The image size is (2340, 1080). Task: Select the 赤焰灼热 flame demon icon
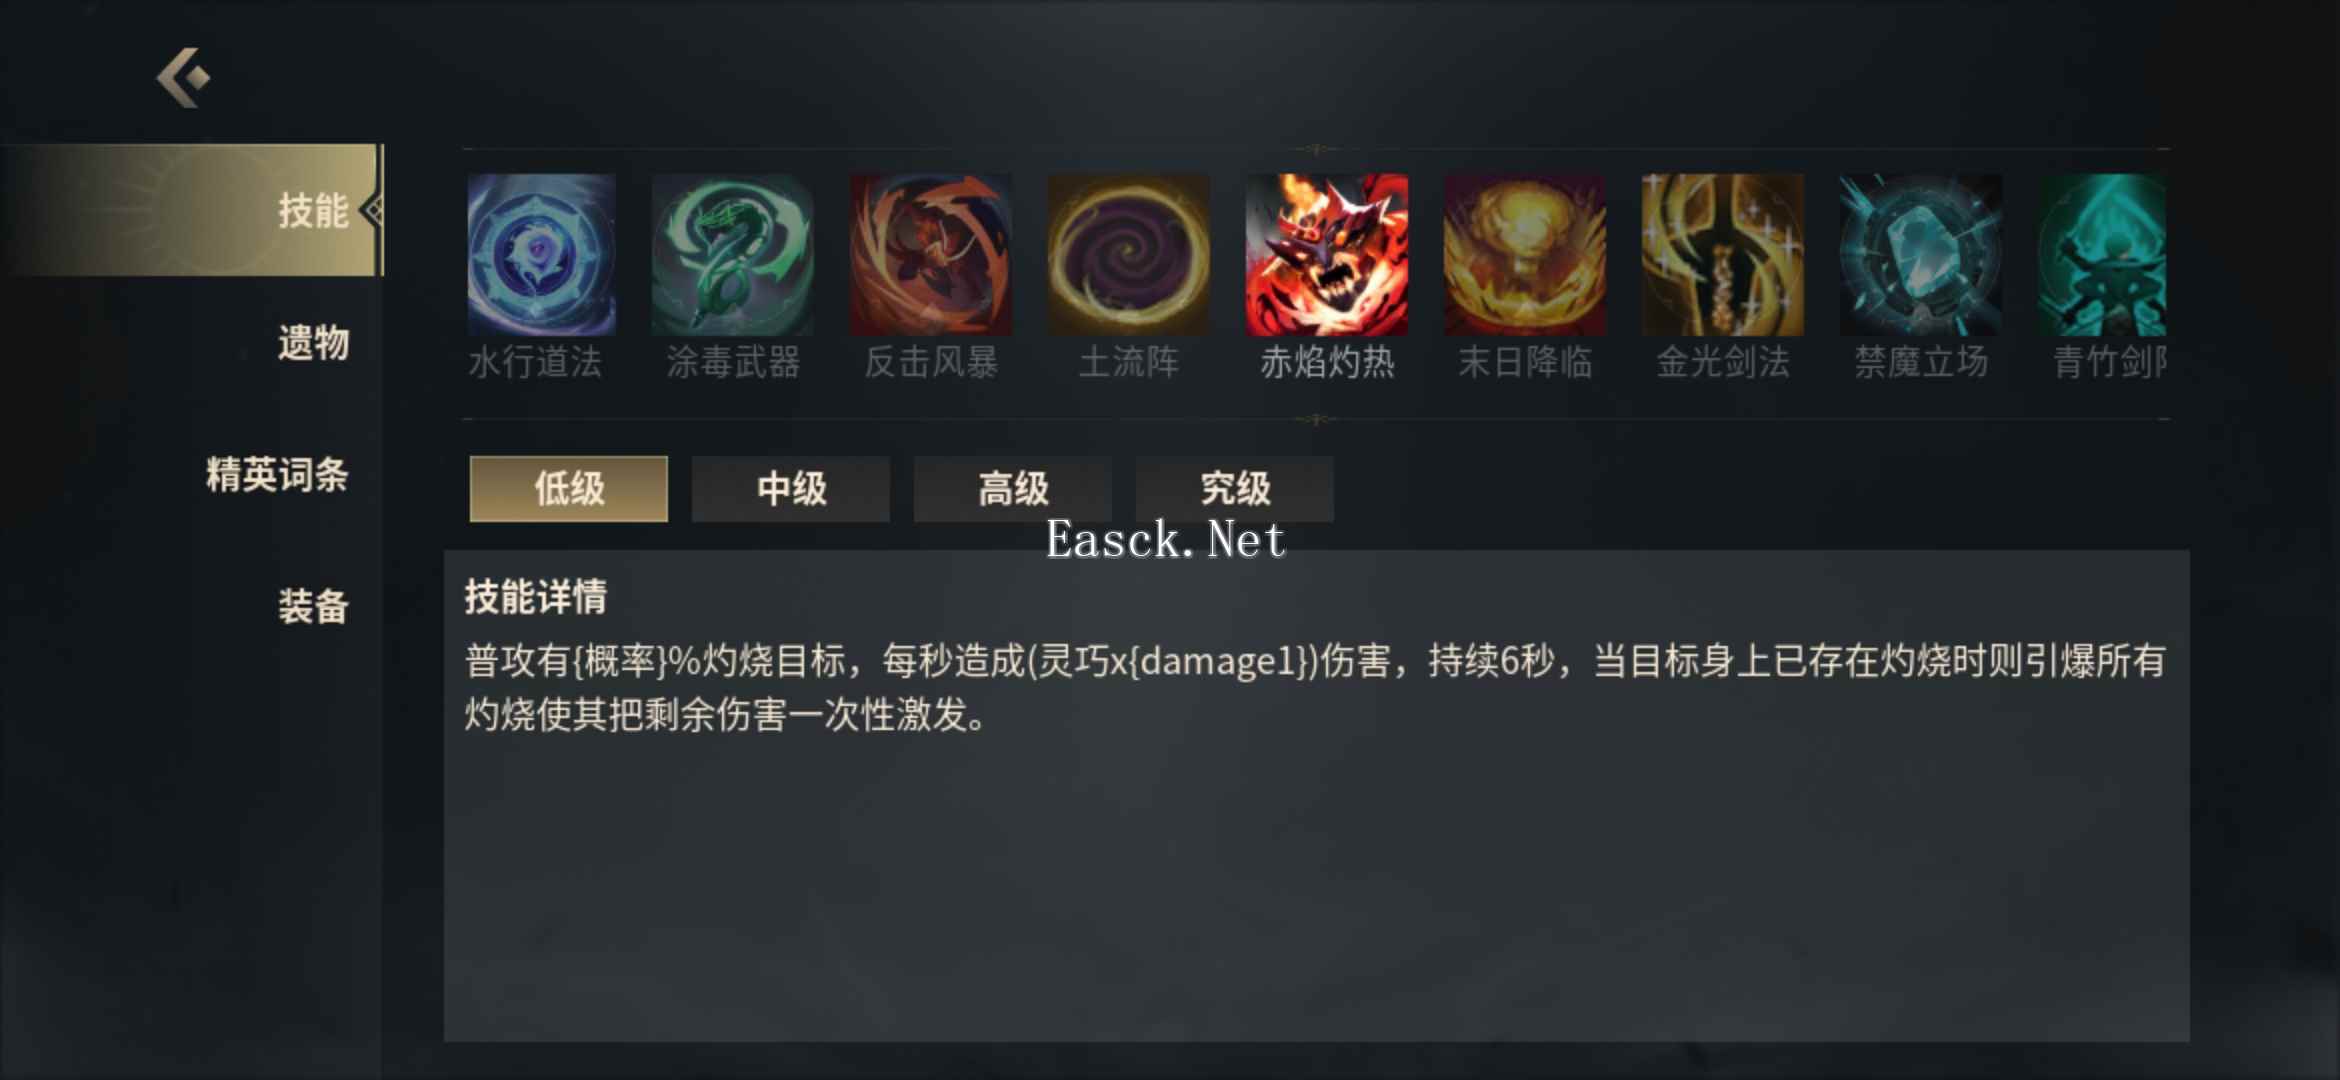tap(1326, 254)
